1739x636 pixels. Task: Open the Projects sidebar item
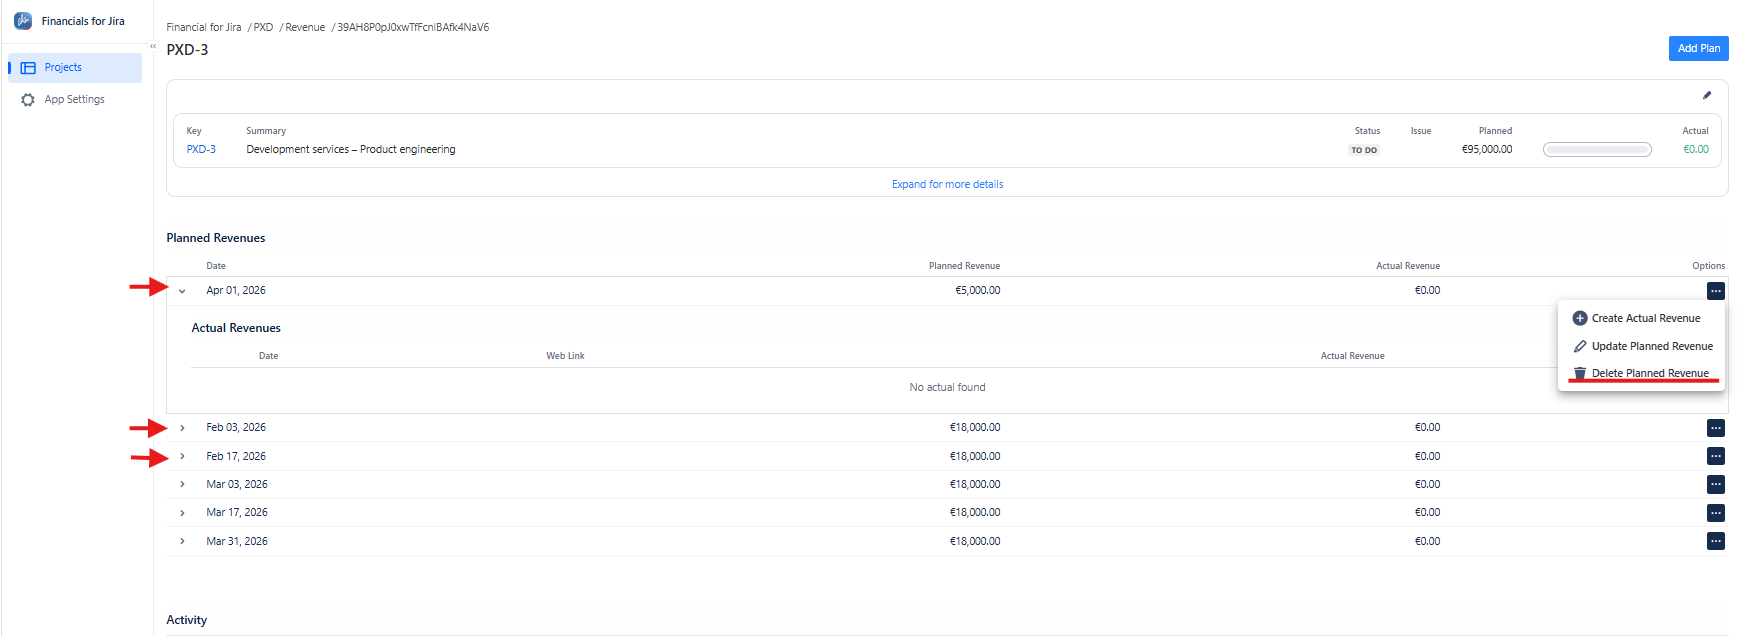click(75, 68)
